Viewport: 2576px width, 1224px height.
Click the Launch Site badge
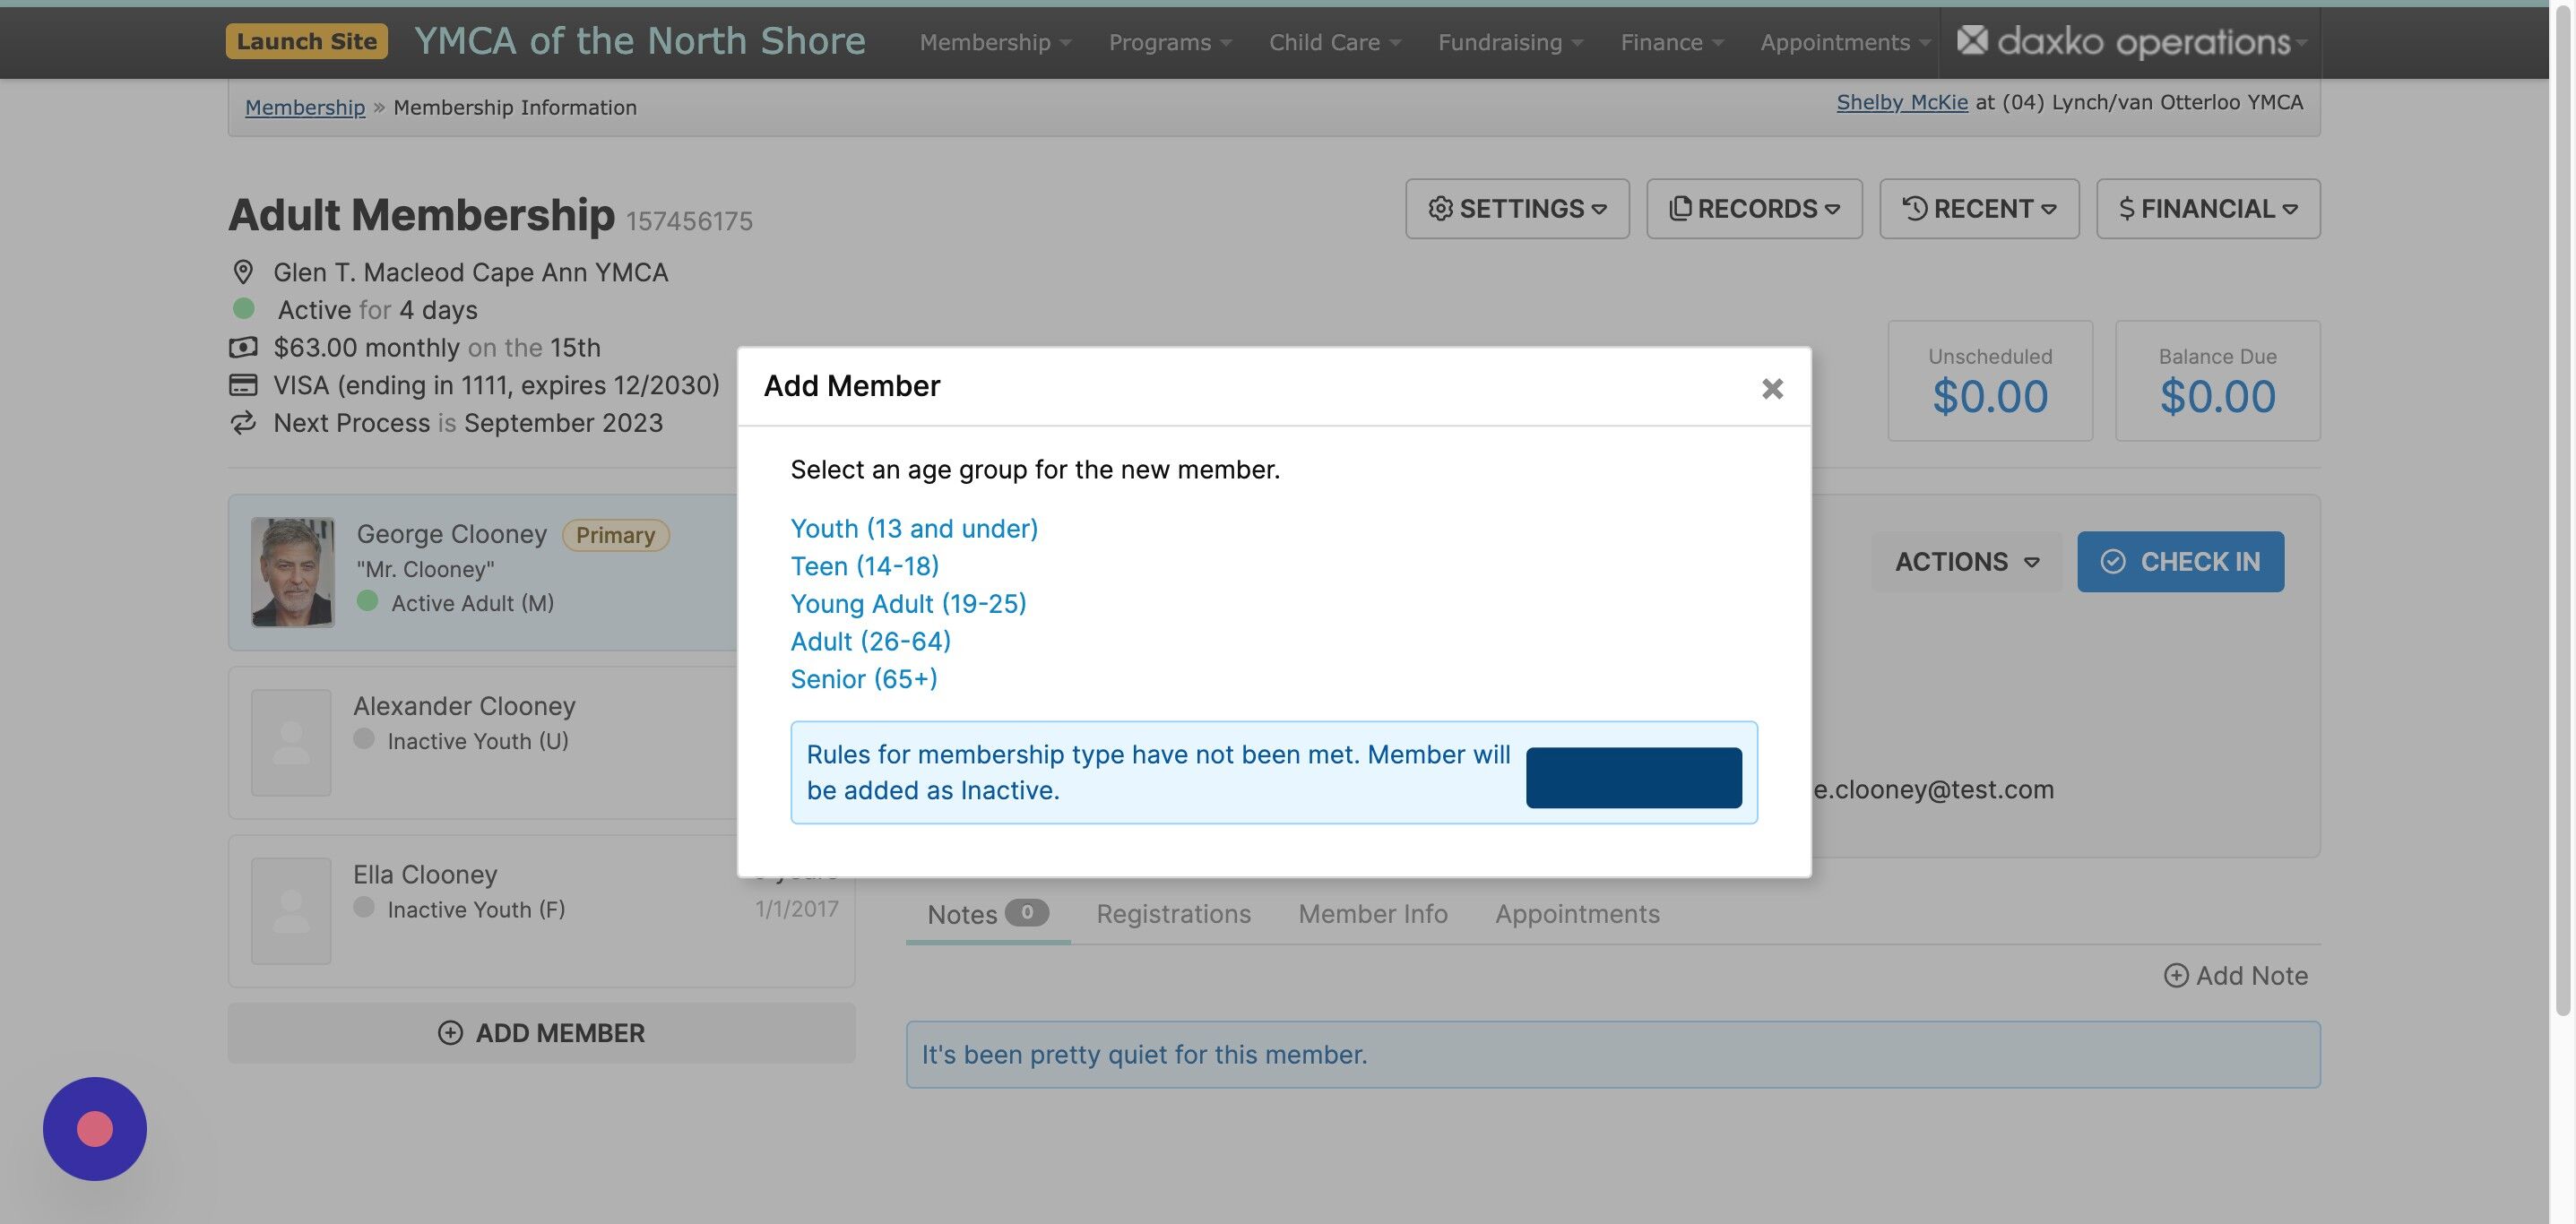coord(306,41)
